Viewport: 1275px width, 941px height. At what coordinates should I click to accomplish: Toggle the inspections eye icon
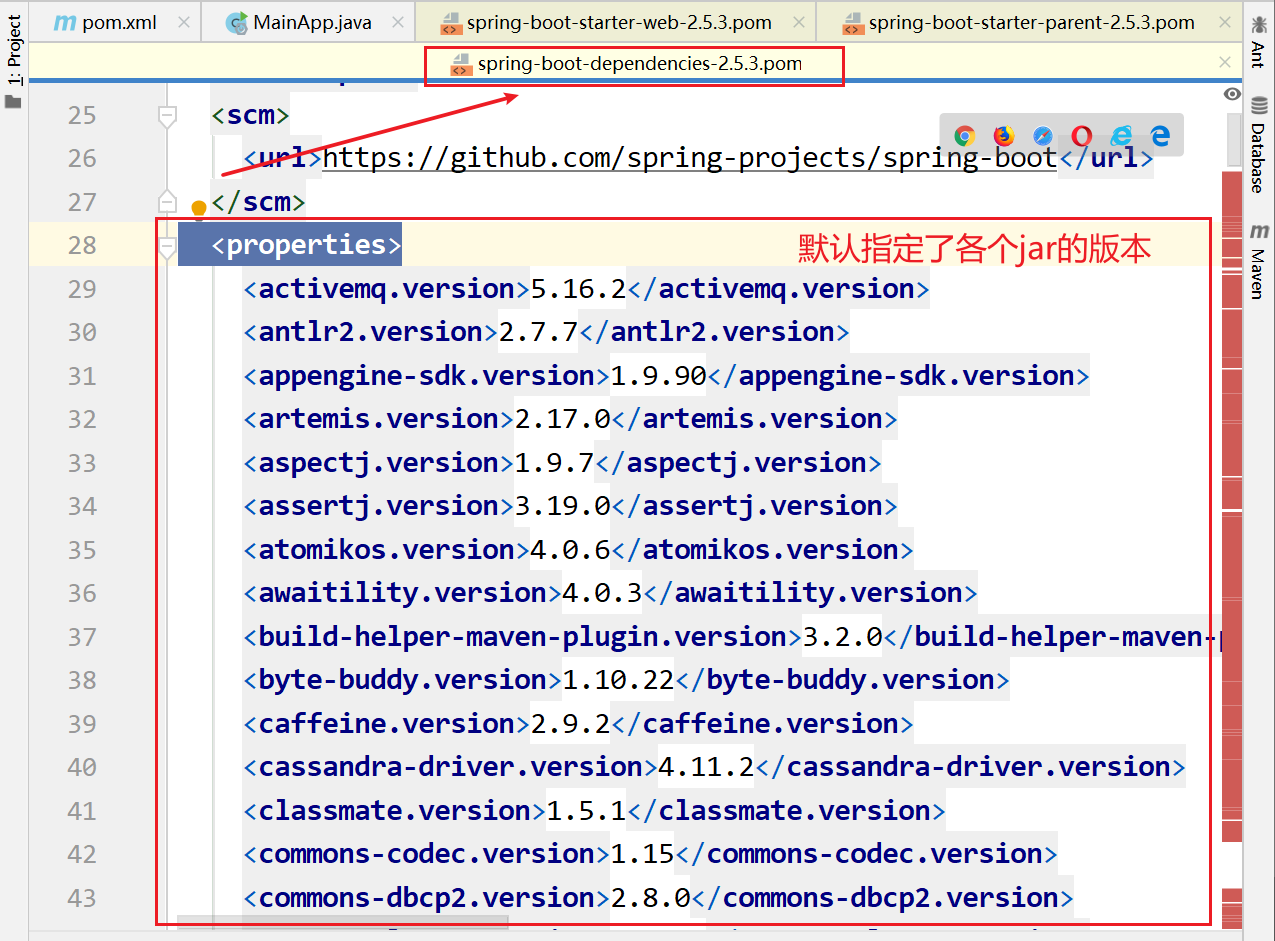(1232, 94)
